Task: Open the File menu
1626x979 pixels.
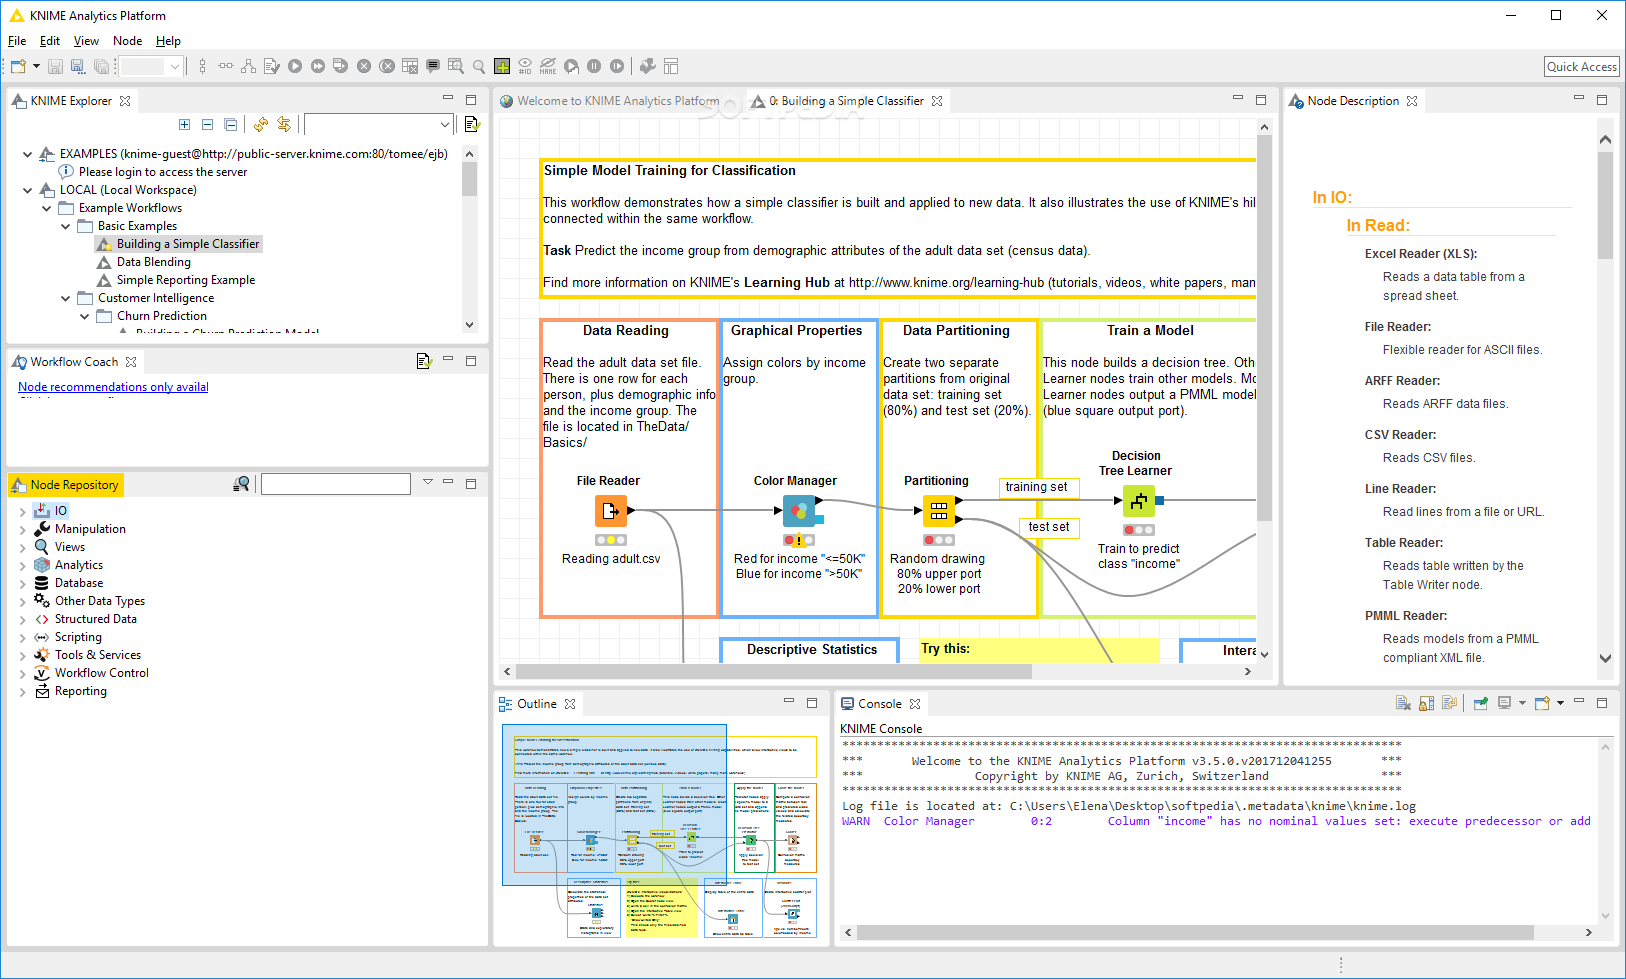Action: [17, 41]
